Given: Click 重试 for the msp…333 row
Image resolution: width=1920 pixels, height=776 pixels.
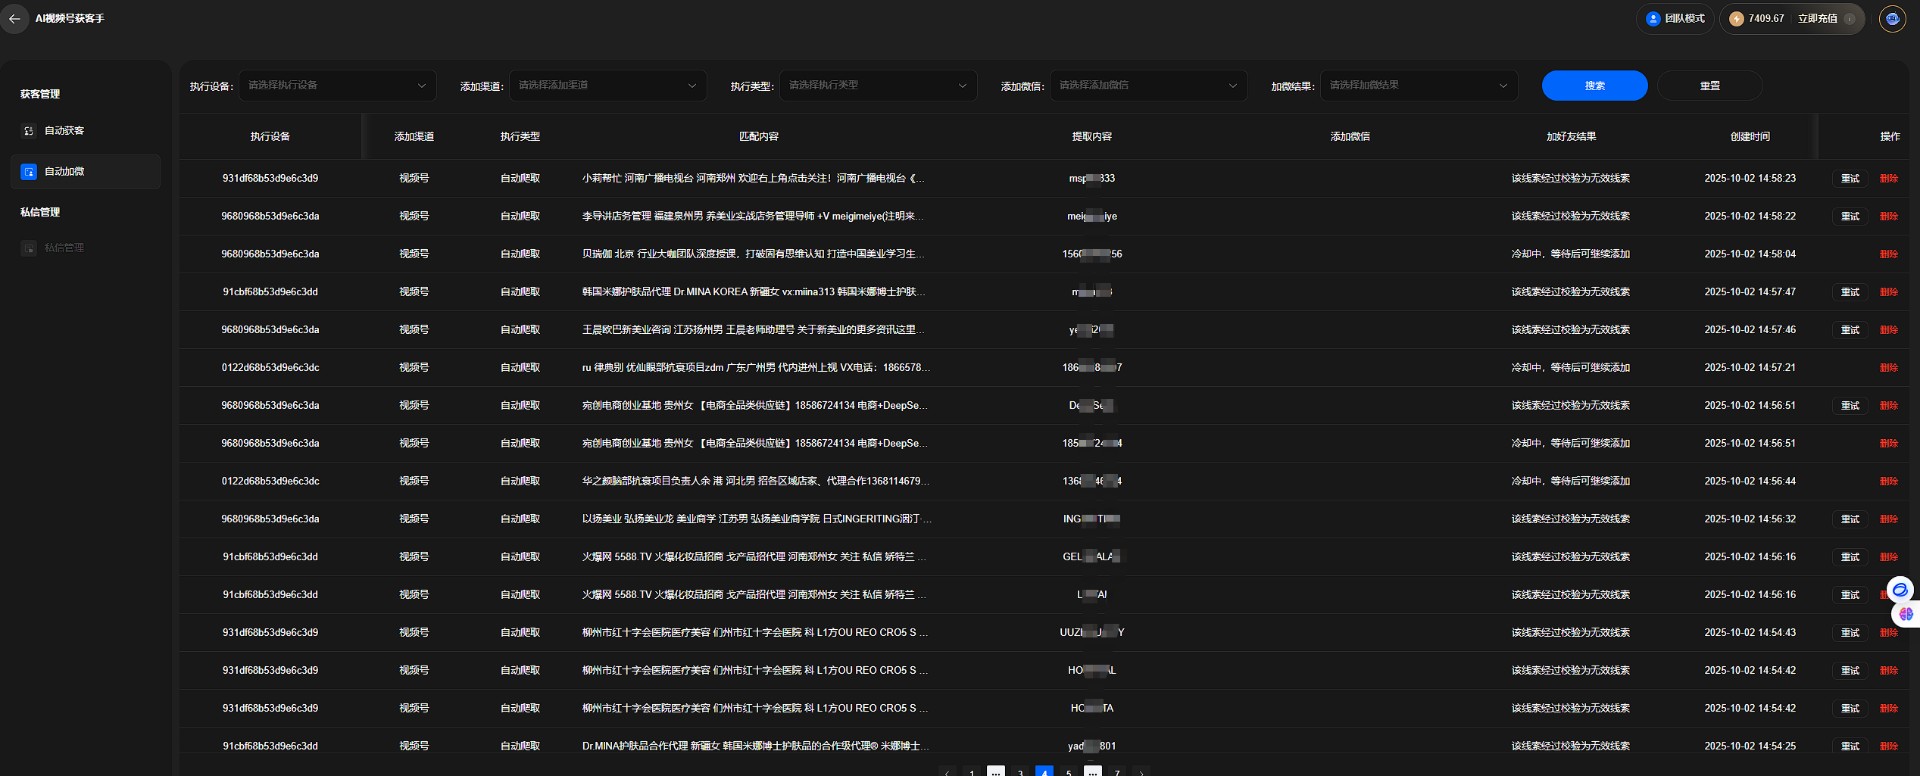Looking at the screenshot, I should click(1850, 179).
